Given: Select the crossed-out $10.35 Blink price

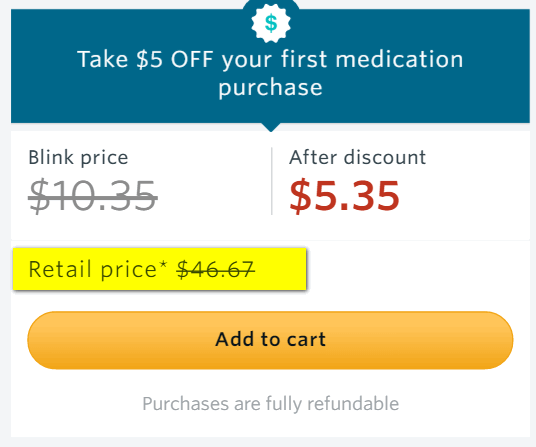Looking at the screenshot, I should point(93,196).
